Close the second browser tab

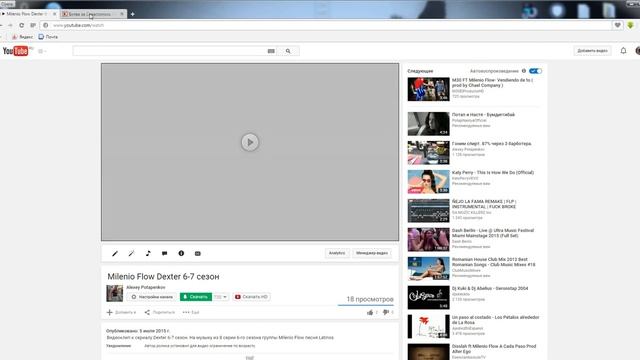[122, 14]
